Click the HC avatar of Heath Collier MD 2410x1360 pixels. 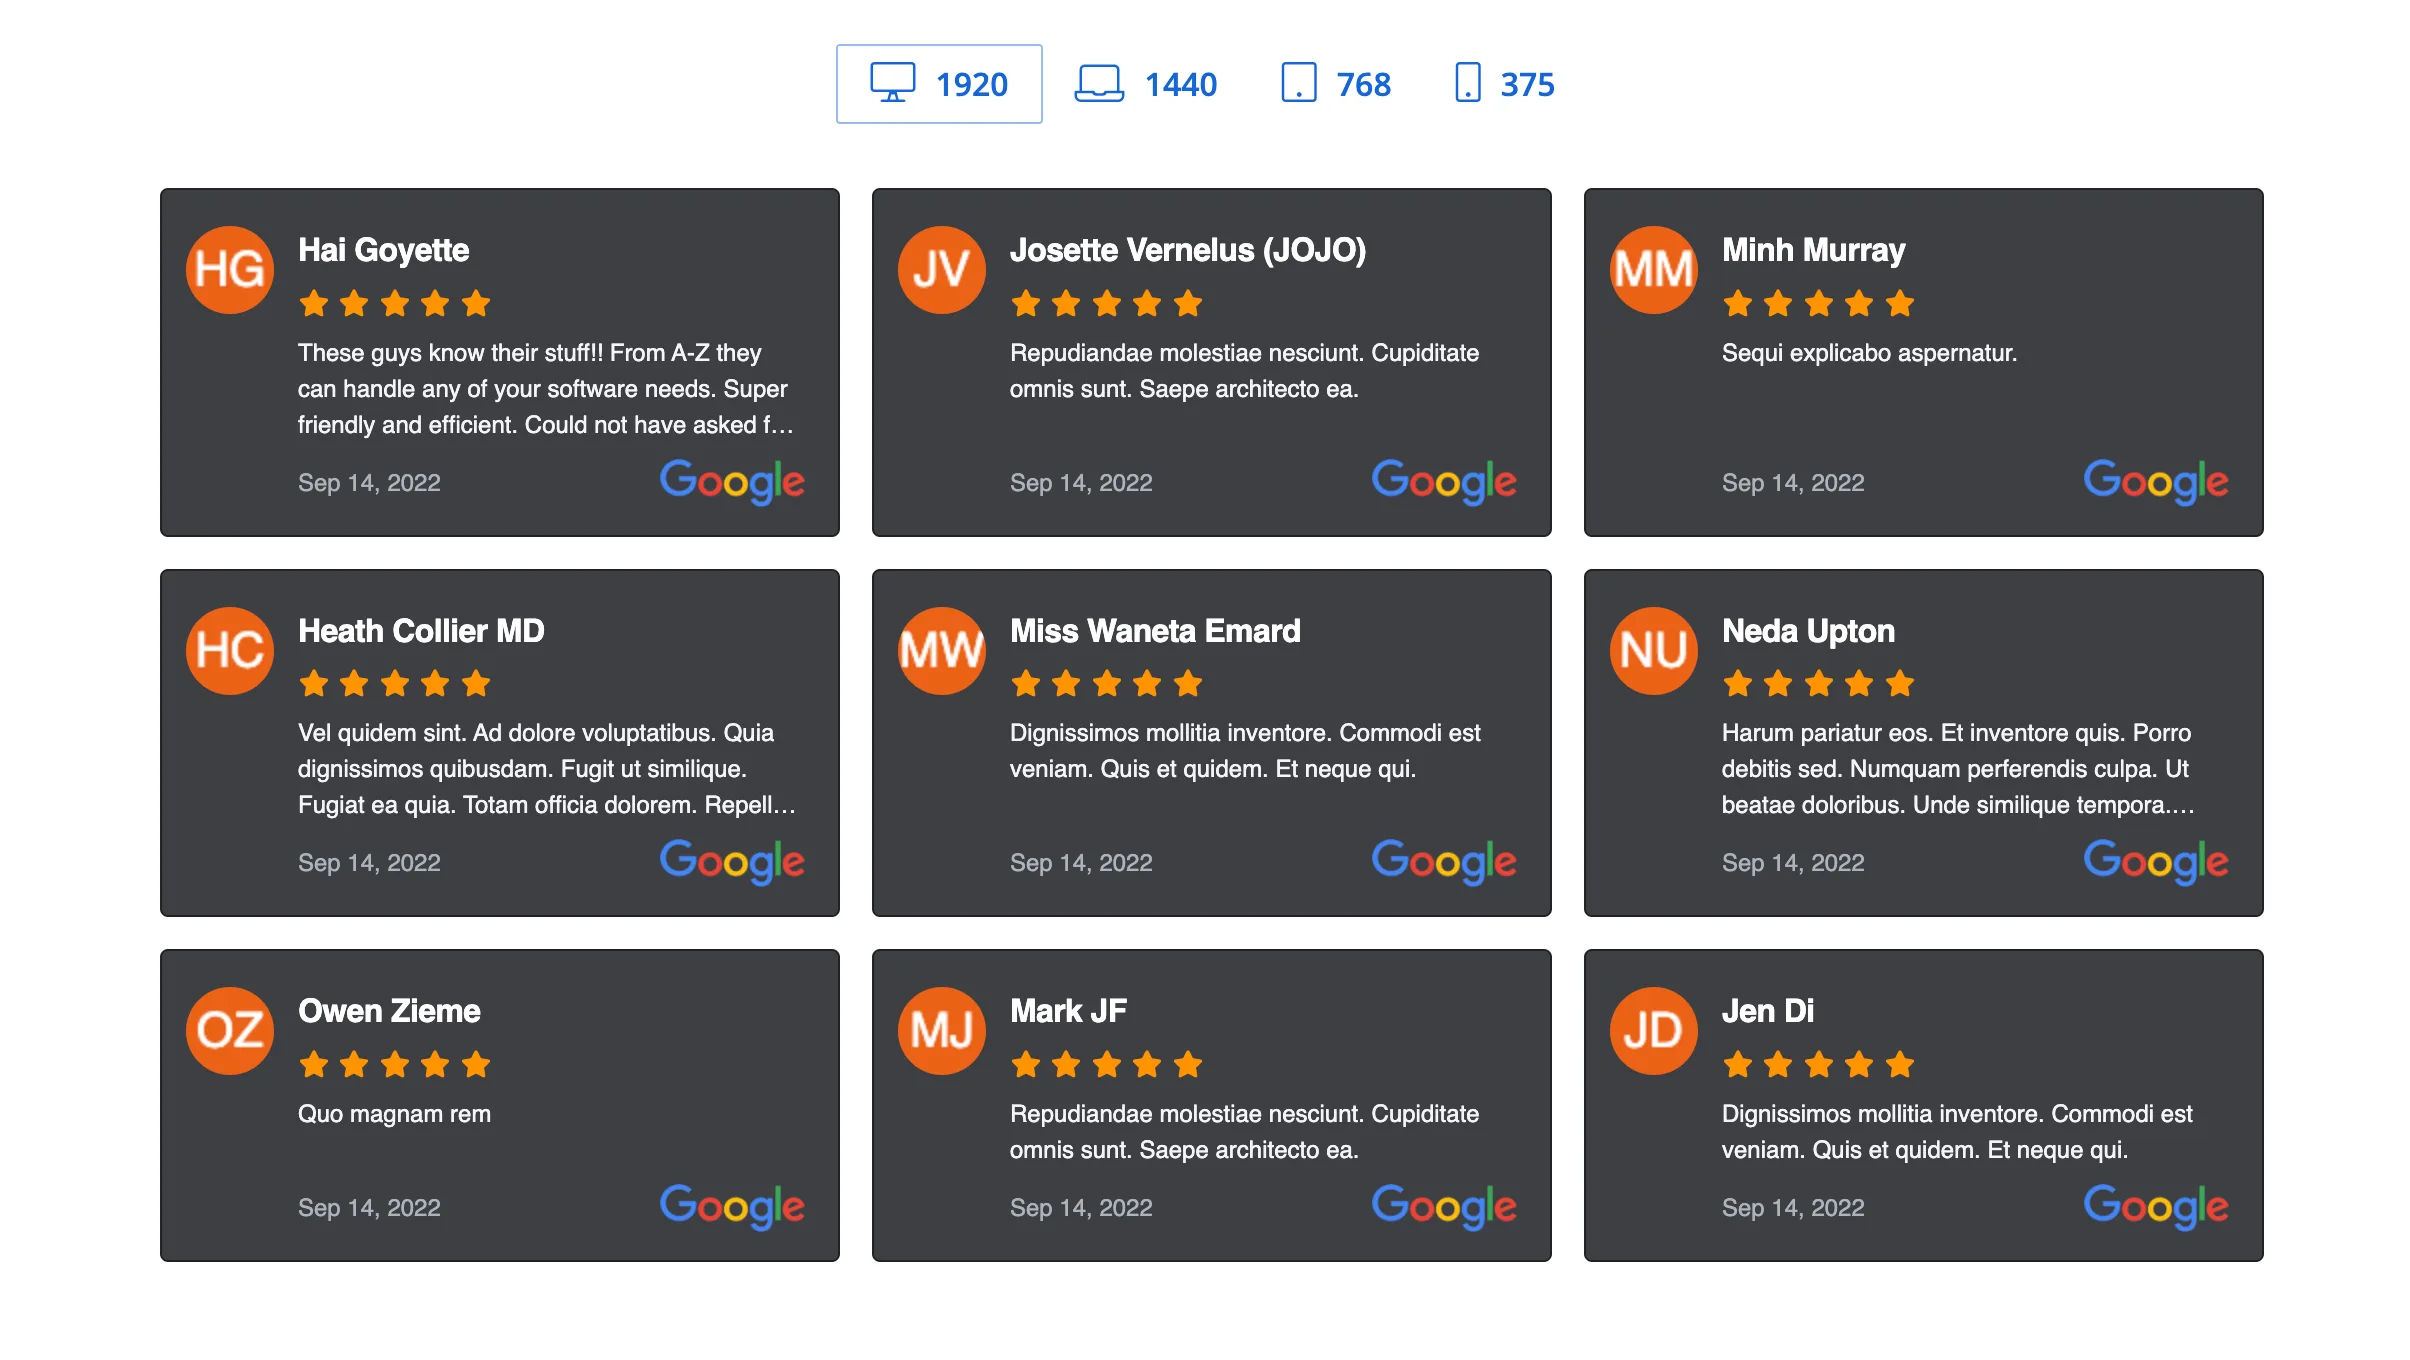coord(230,651)
